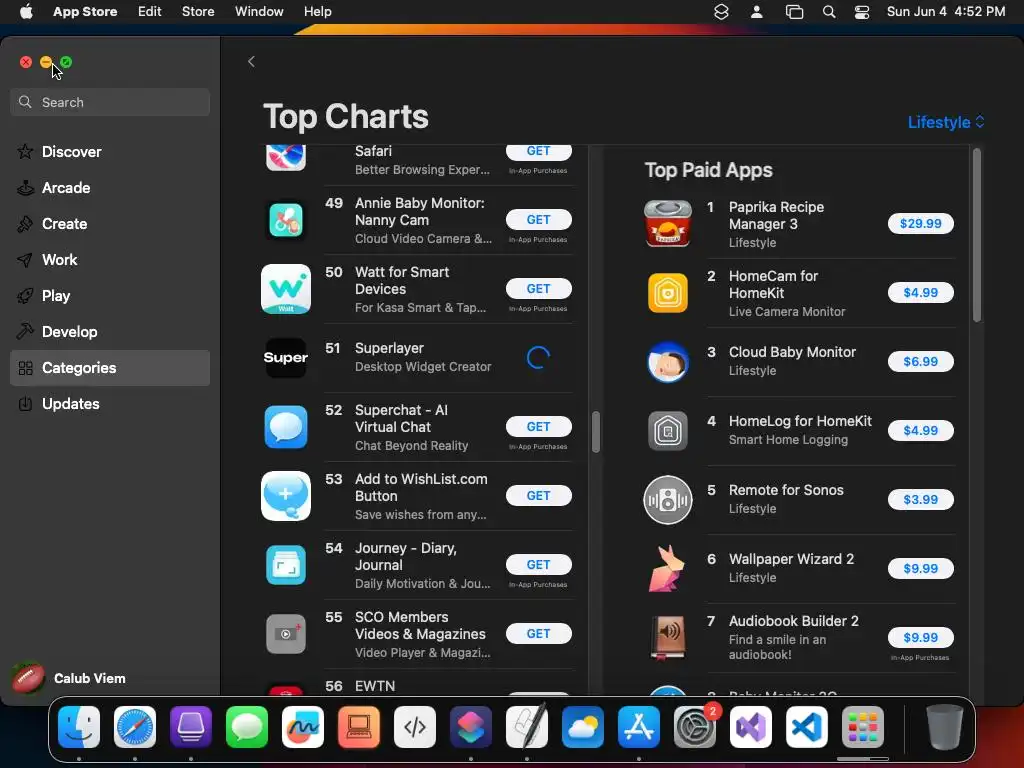Open the Discover section in sidebar

(110, 152)
